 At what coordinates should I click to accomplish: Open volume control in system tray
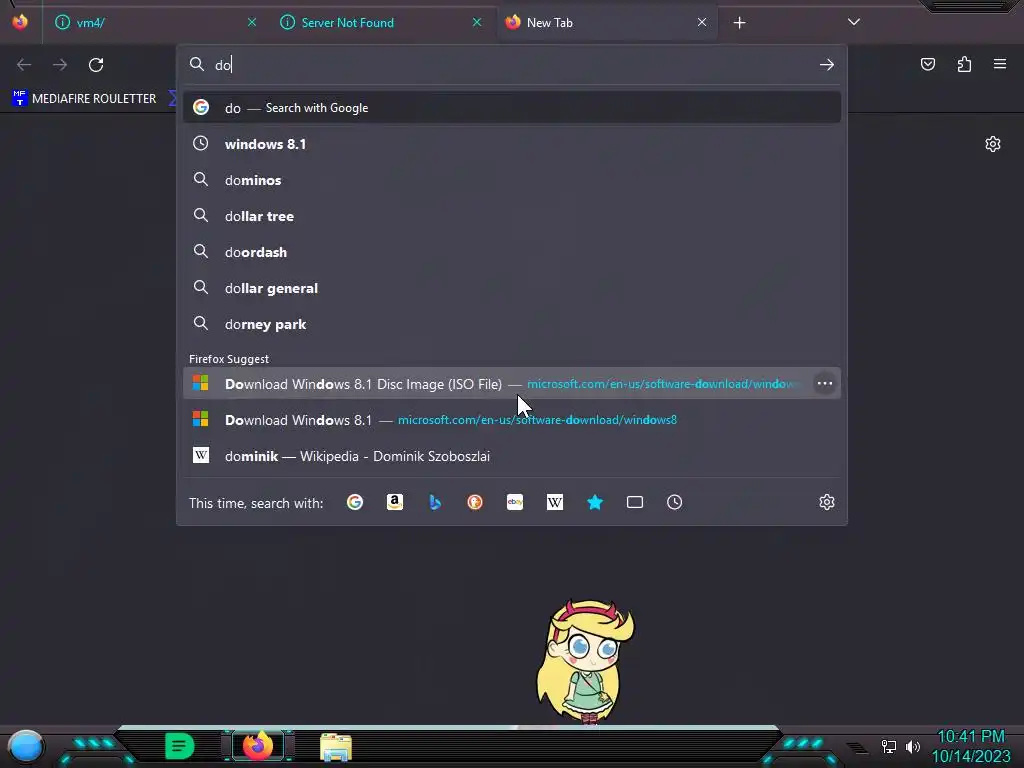tap(913, 746)
